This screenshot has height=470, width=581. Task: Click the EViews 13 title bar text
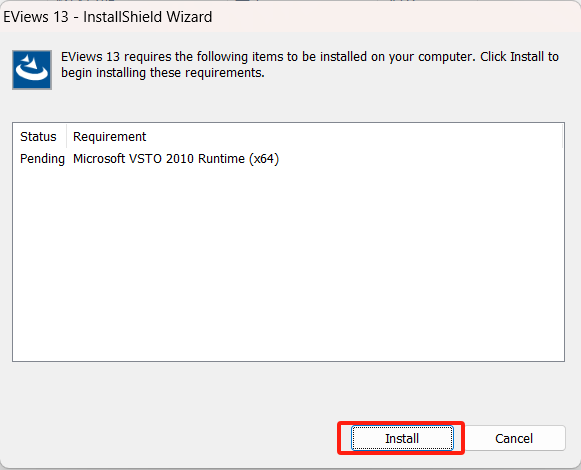click(107, 17)
